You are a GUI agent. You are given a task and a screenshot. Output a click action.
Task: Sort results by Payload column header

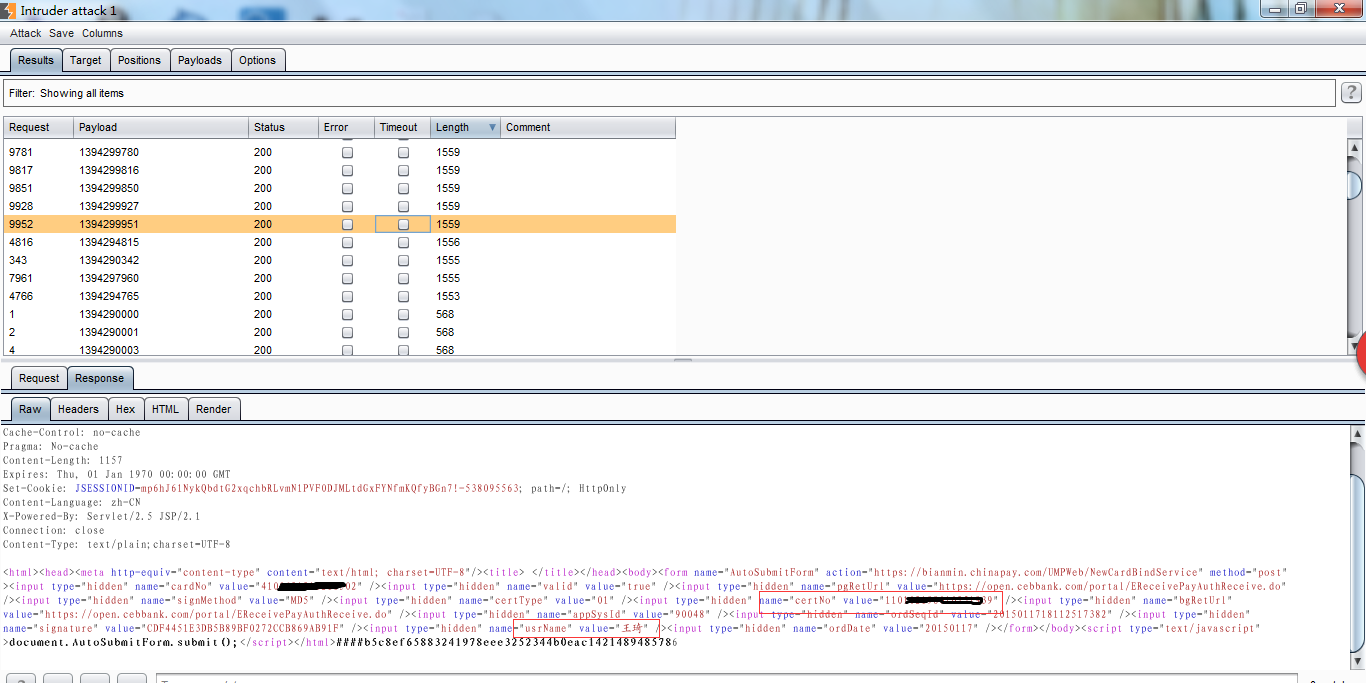pos(161,127)
